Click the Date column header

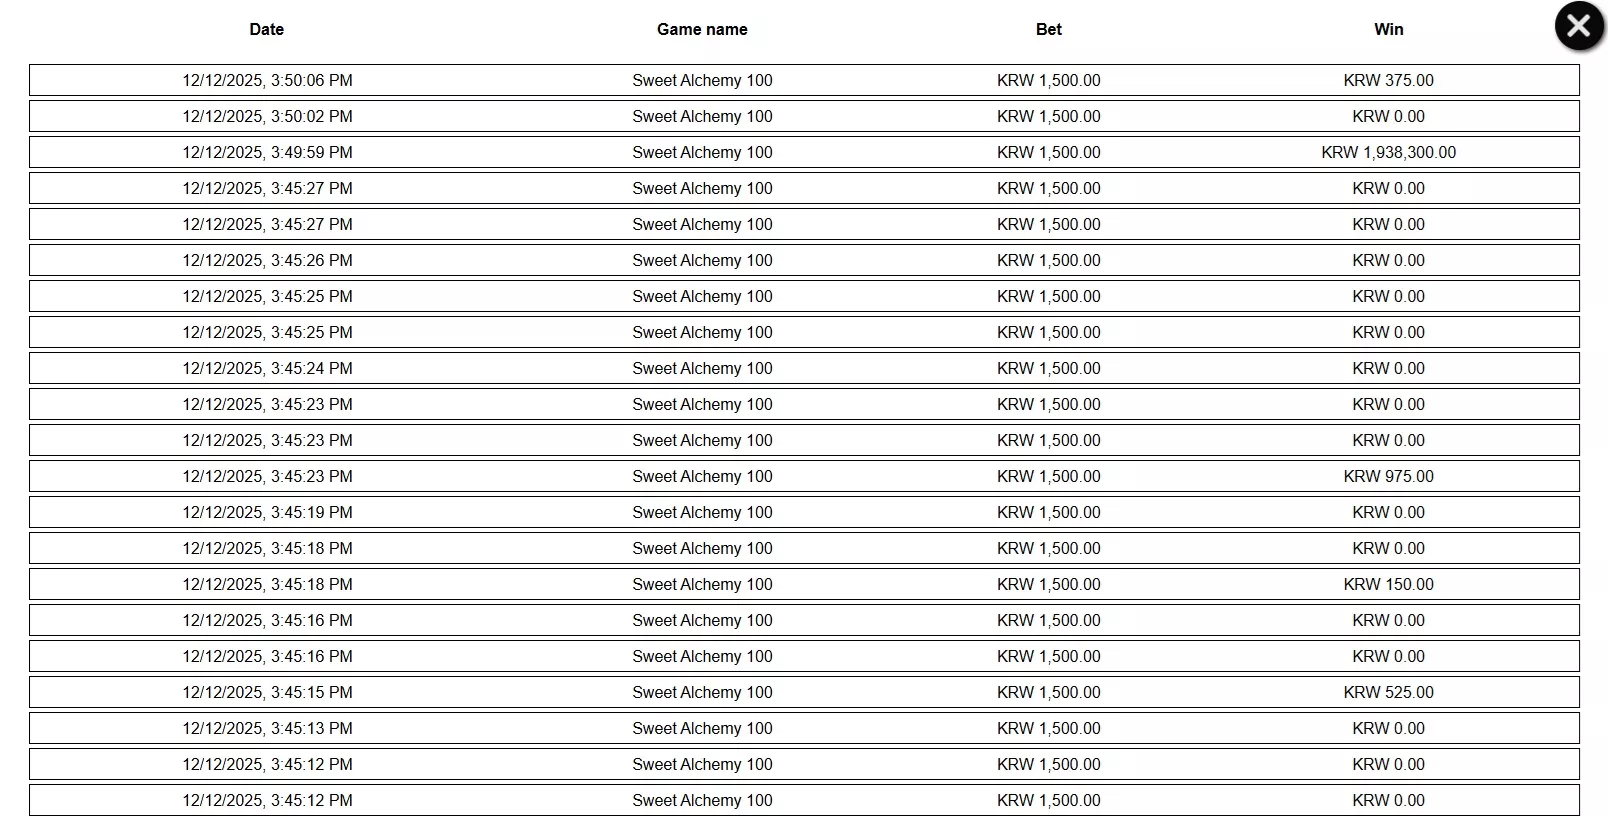tap(267, 30)
